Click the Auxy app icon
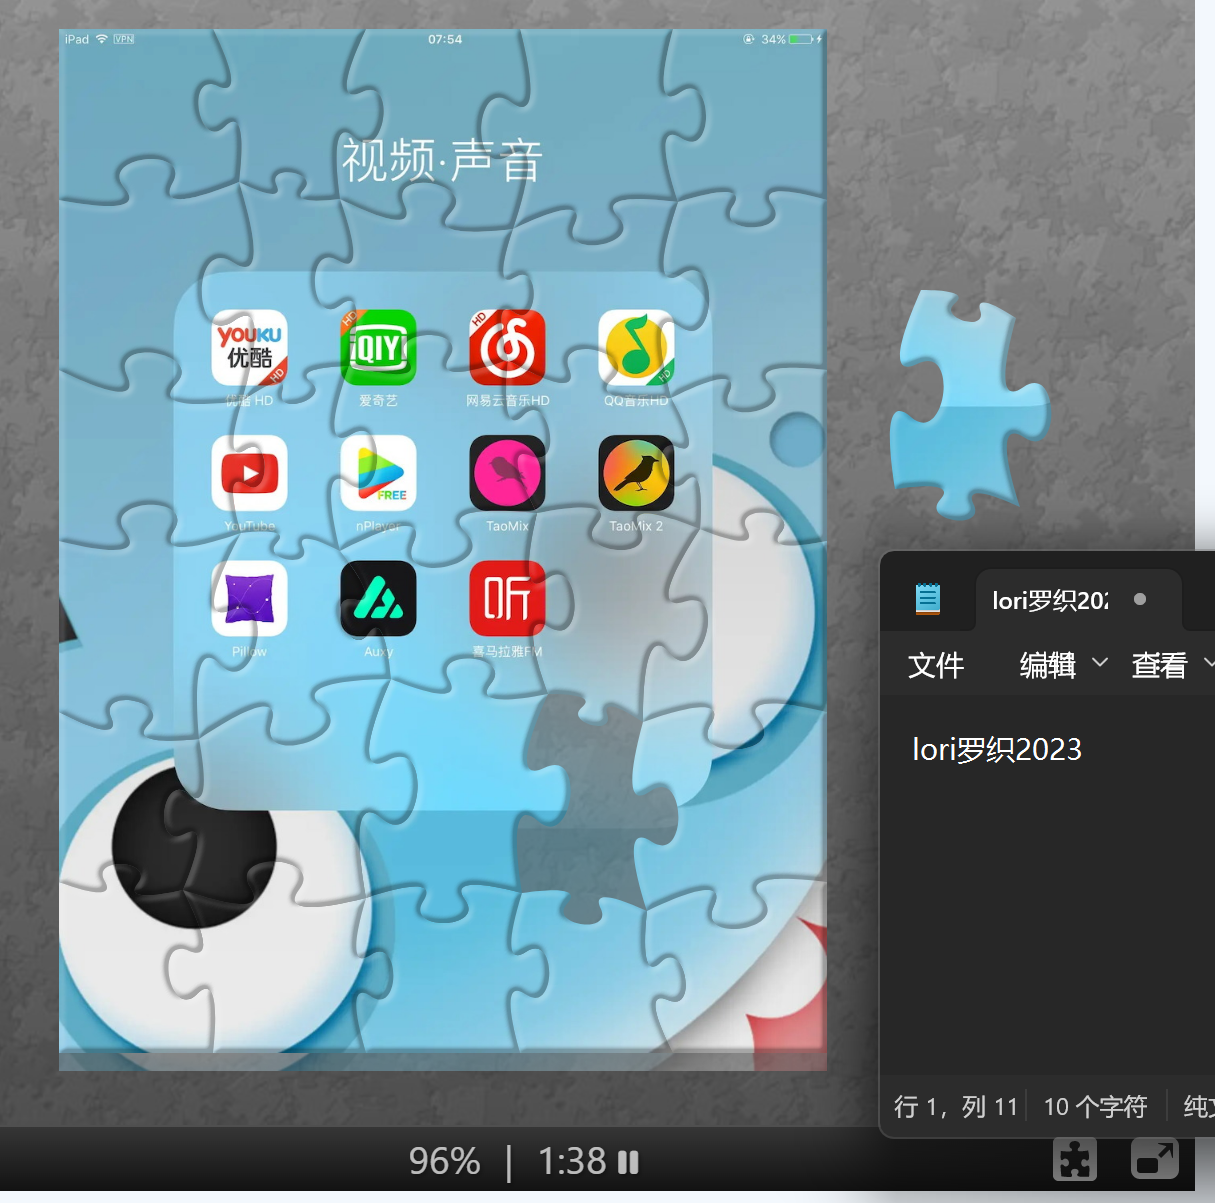Image resolution: width=1215 pixels, height=1203 pixels. pos(378,598)
